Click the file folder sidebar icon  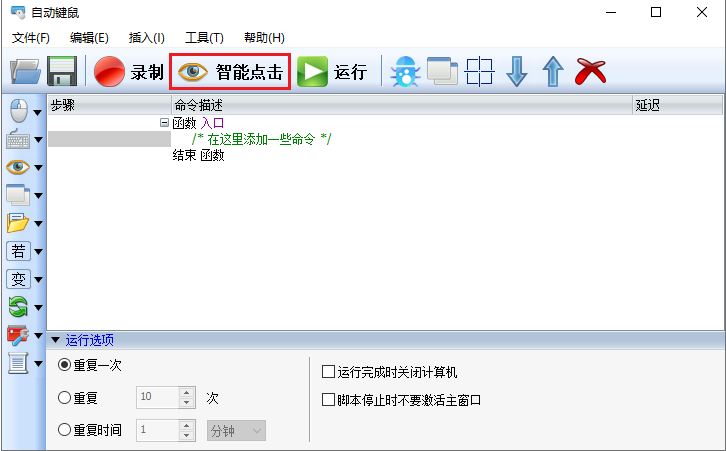click(18, 223)
